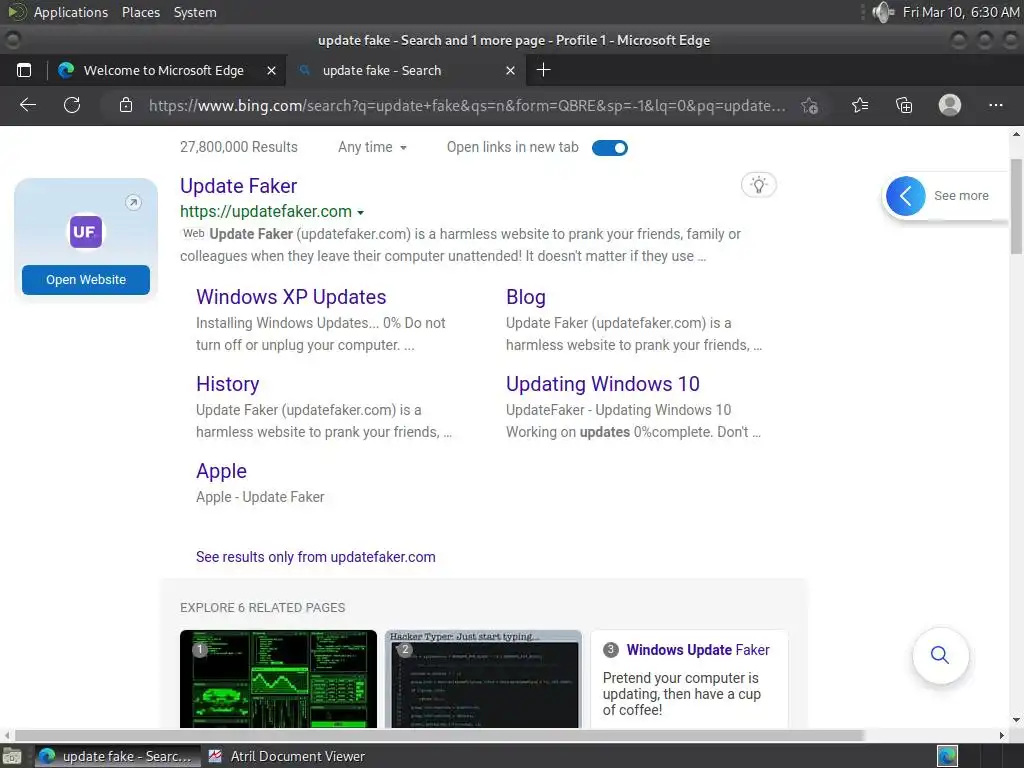1024x768 pixels.
Task: Click show desktop icon in bottom panel
Action: click(12, 756)
